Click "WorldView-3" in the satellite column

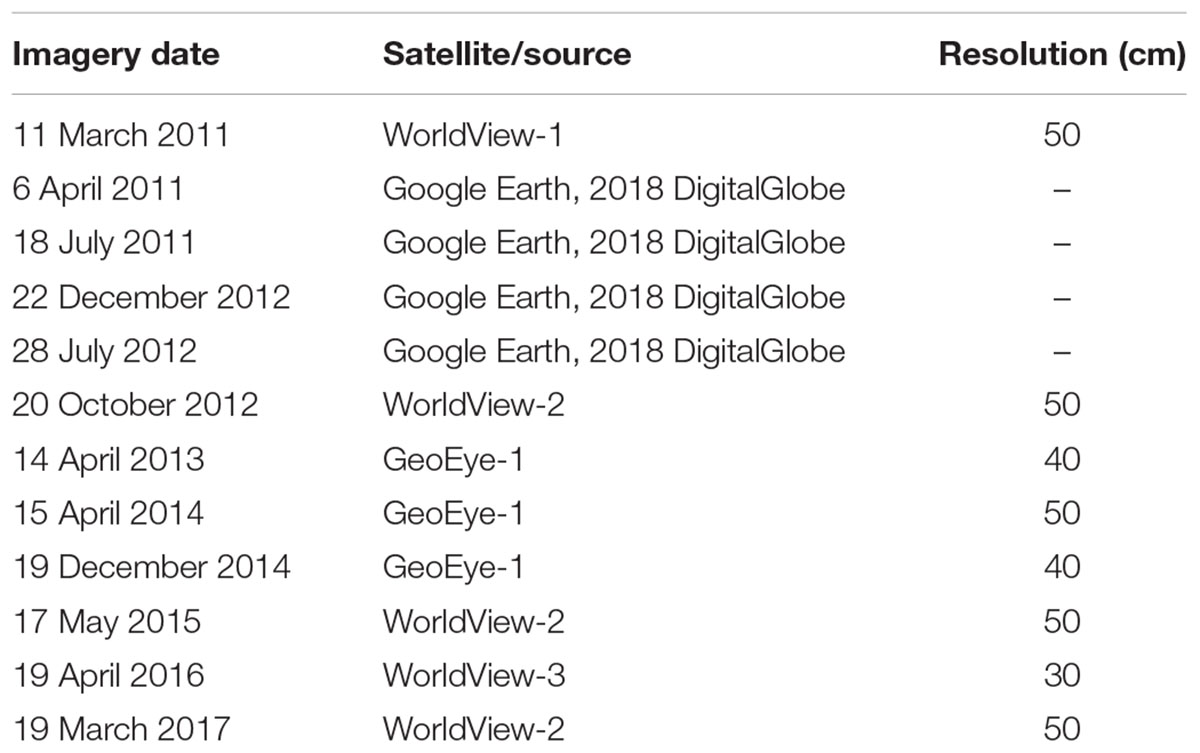pyautogui.click(x=474, y=675)
